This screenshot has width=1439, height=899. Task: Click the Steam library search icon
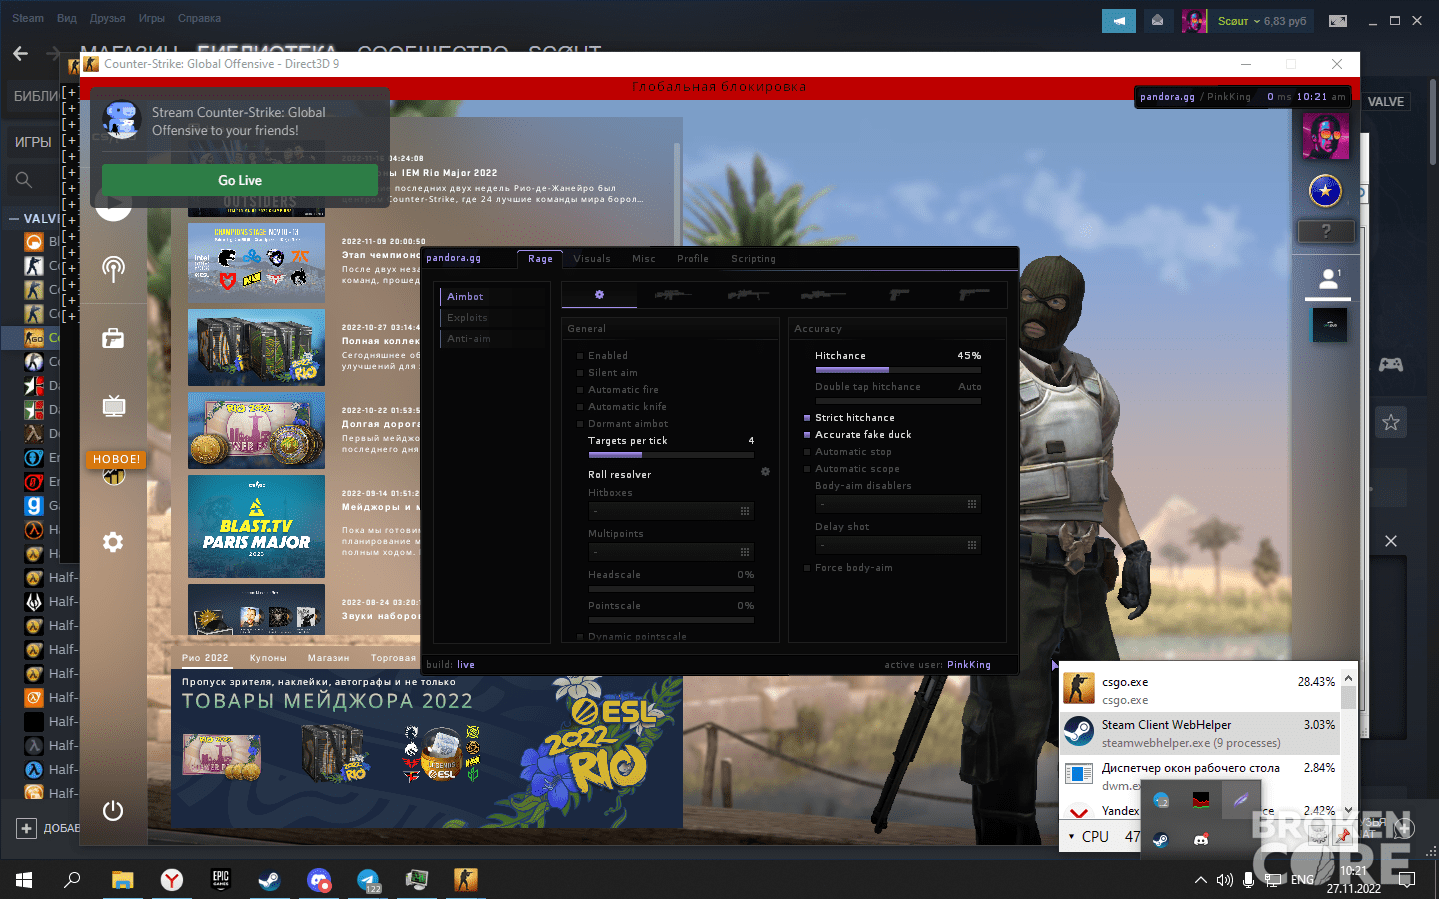point(24,180)
